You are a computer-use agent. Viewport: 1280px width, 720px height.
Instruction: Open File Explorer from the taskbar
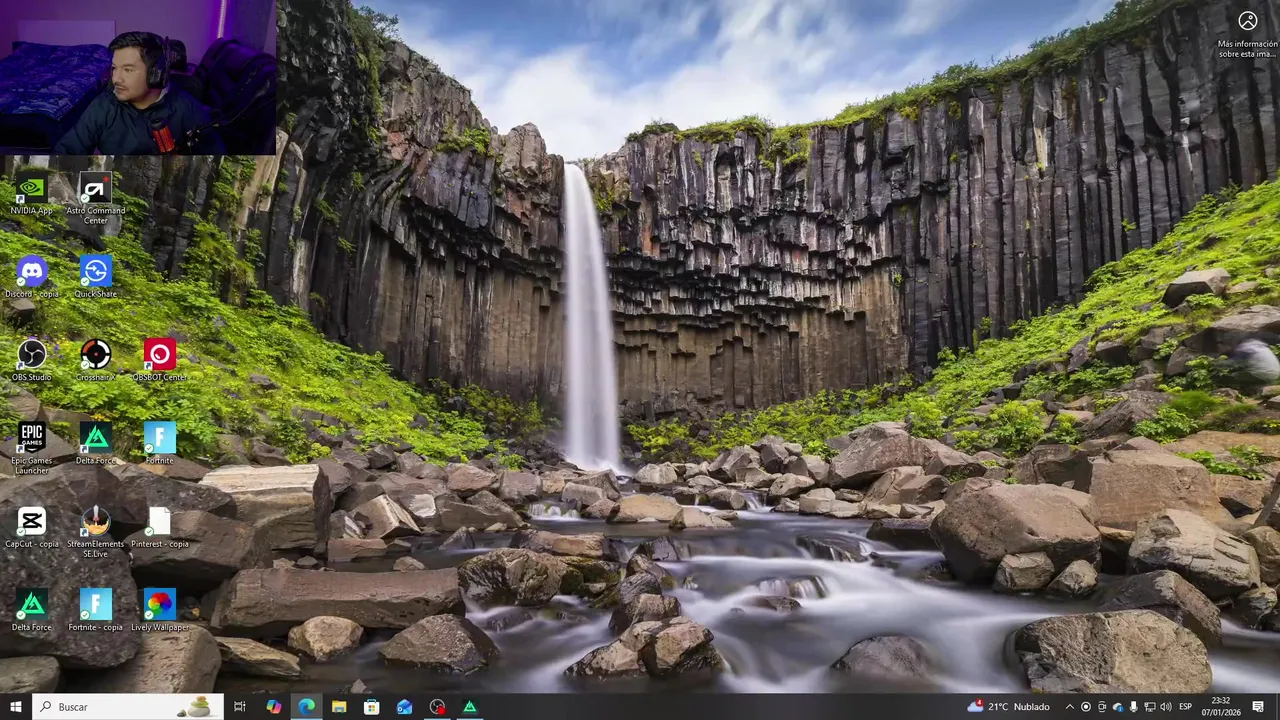[339, 707]
